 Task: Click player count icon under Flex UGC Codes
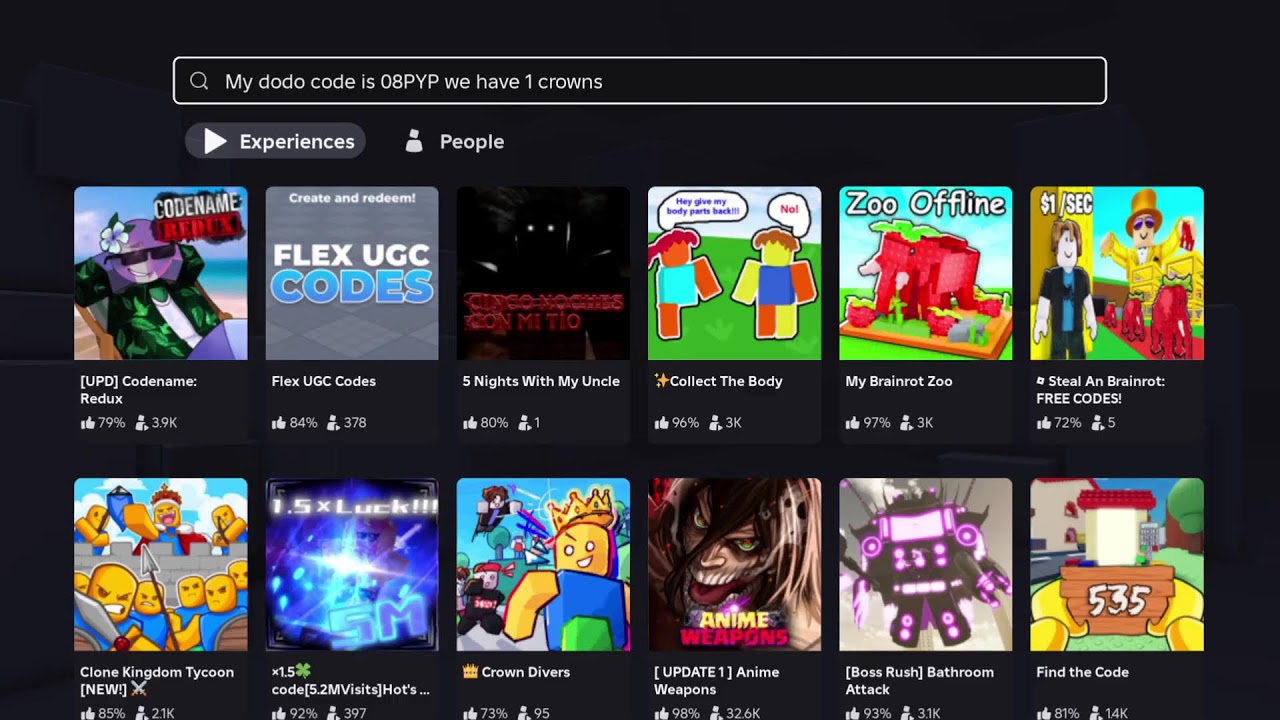(333, 422)
